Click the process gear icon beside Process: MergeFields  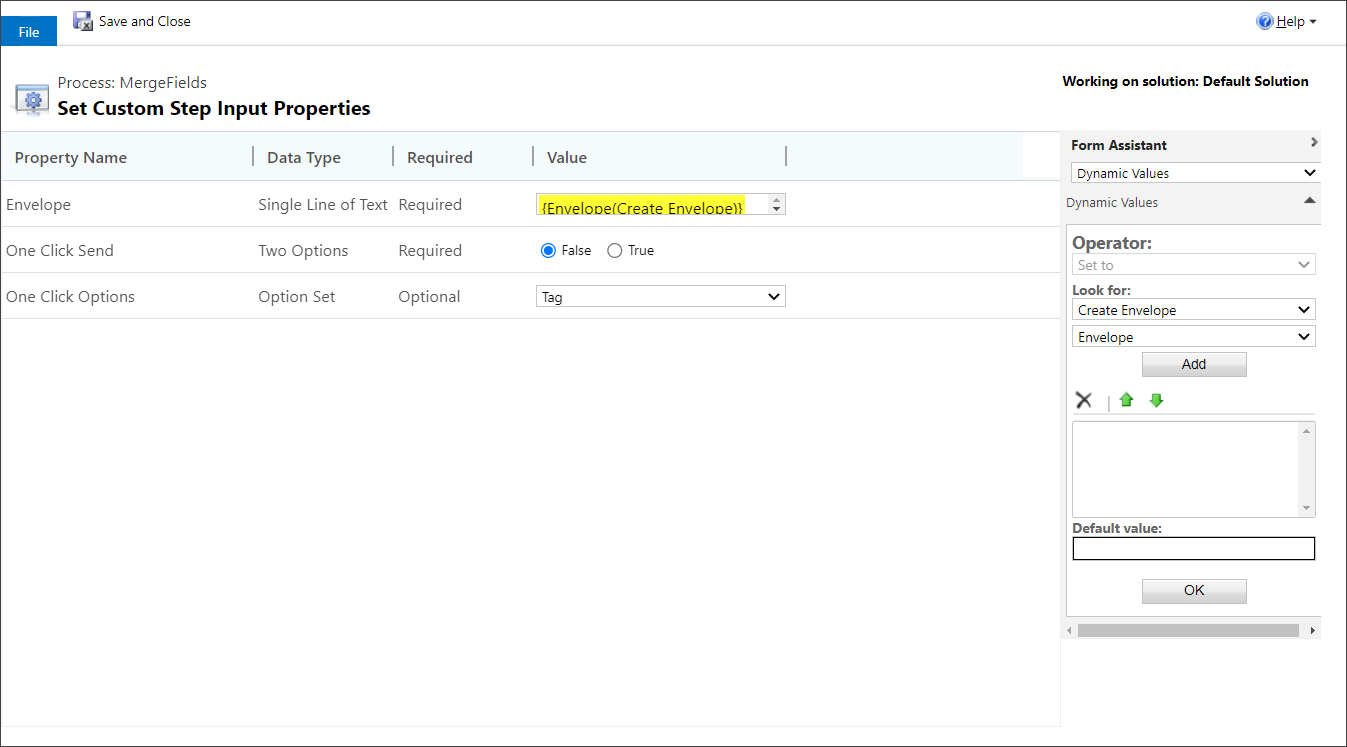click(31, 97)
